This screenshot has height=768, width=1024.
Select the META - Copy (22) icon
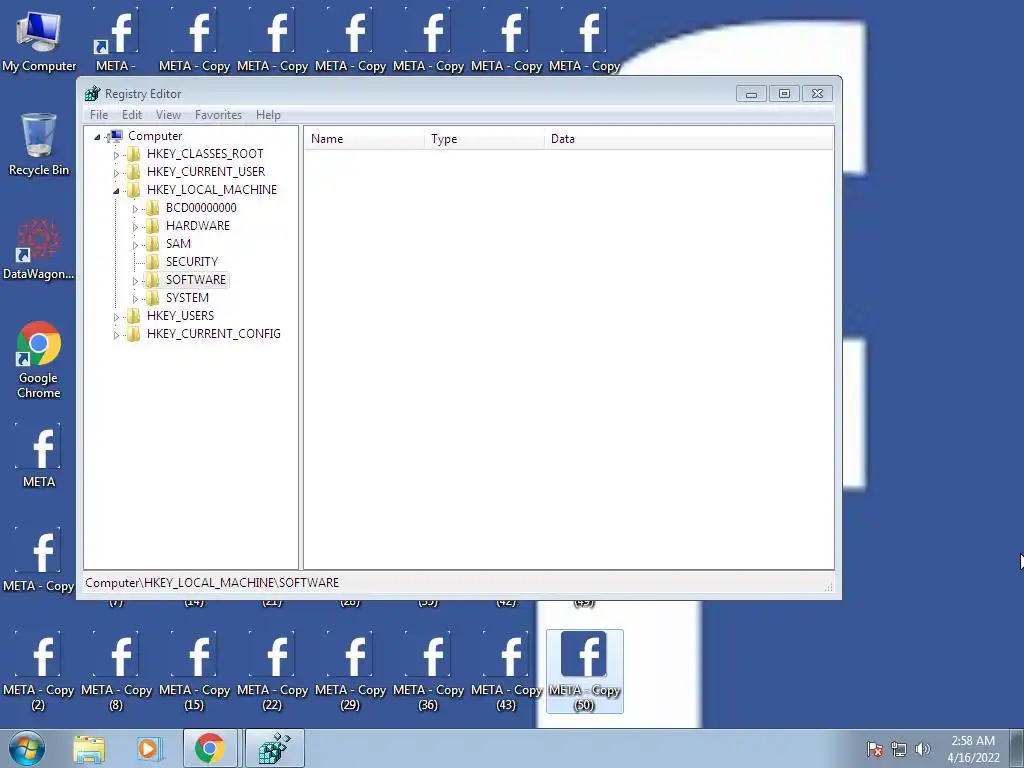(272, 671)
